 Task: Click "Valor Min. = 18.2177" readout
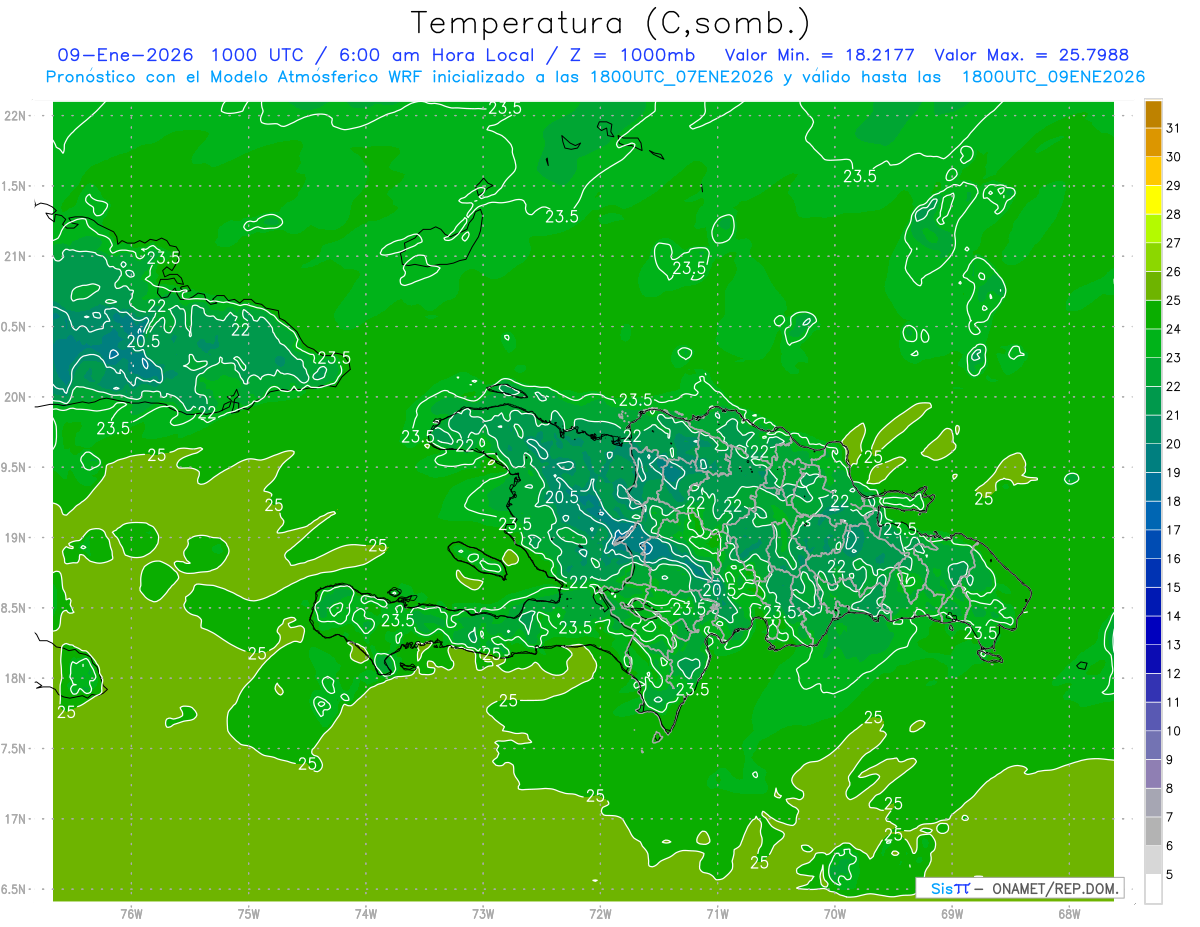[x=820, y=55]
